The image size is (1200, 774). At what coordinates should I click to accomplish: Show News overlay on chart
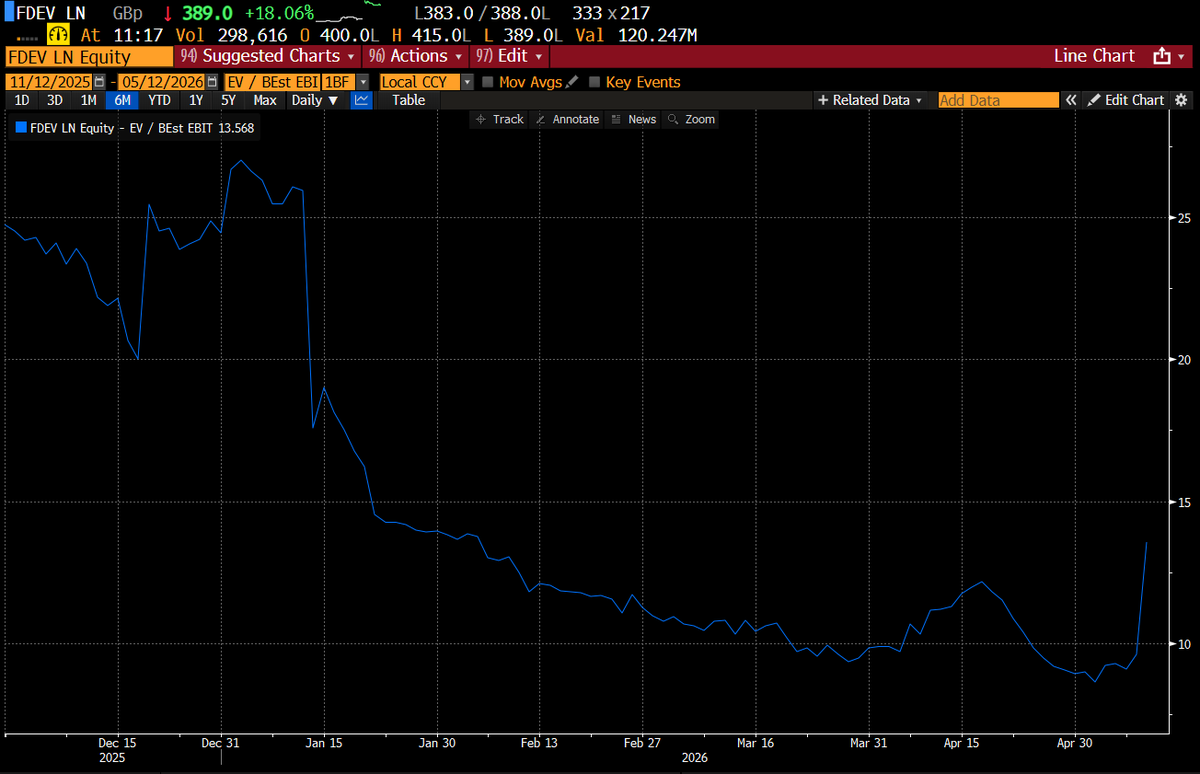click(x=633, y=119)
